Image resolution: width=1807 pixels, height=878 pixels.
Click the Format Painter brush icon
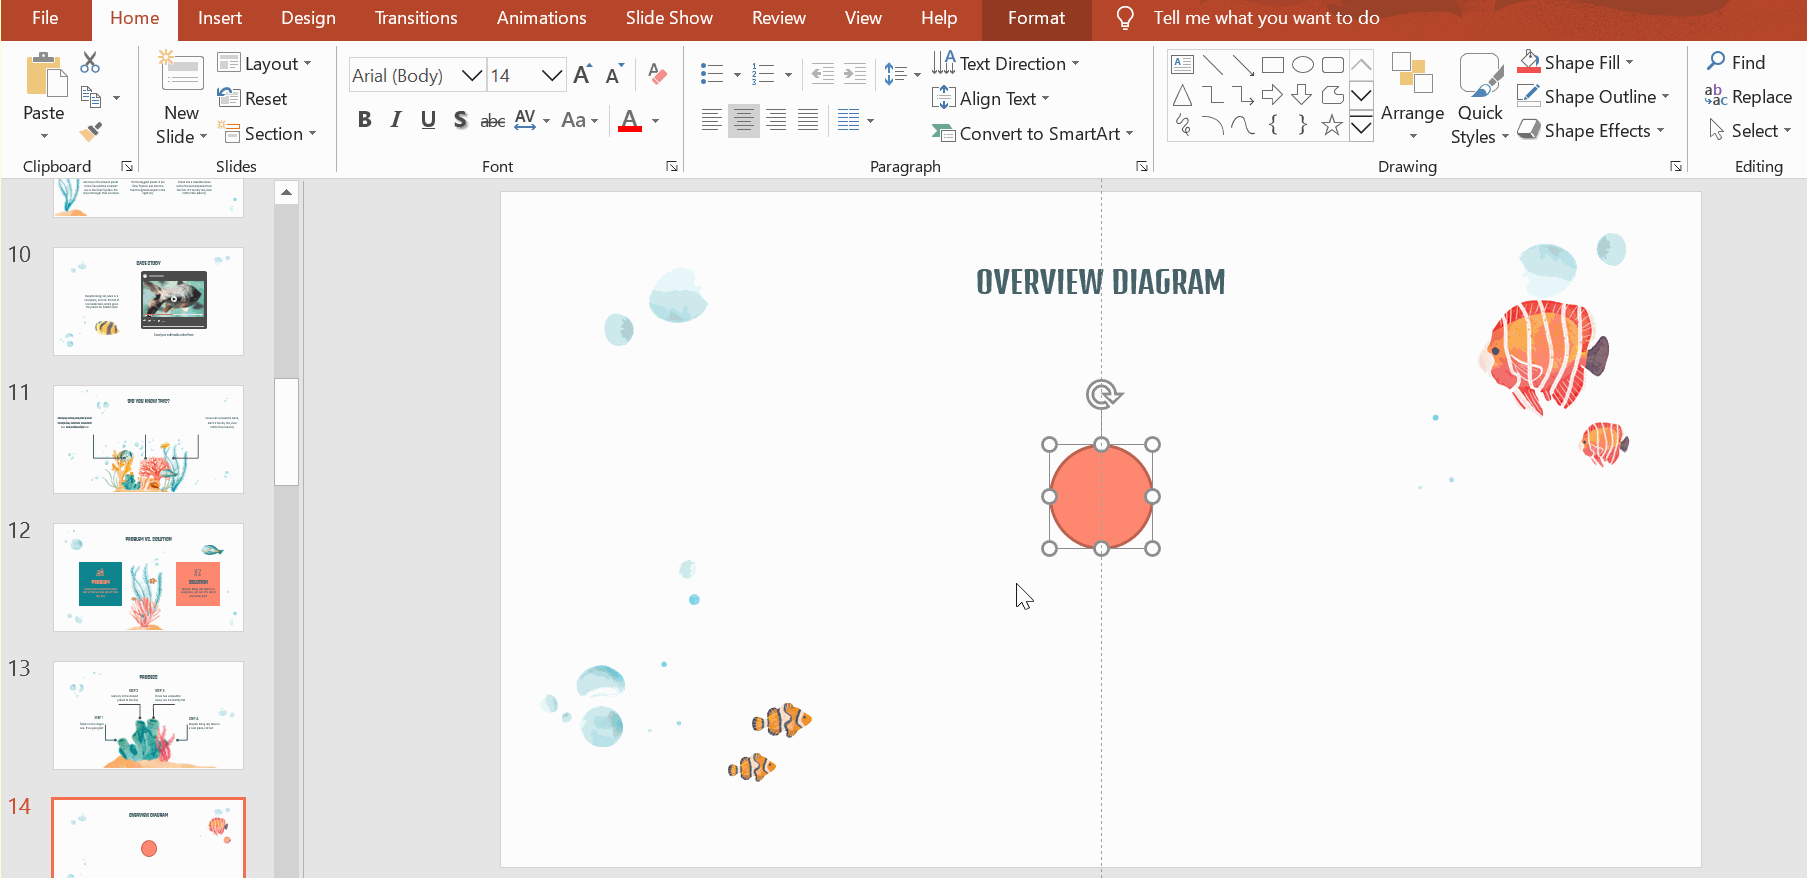[x=91, y=131]
